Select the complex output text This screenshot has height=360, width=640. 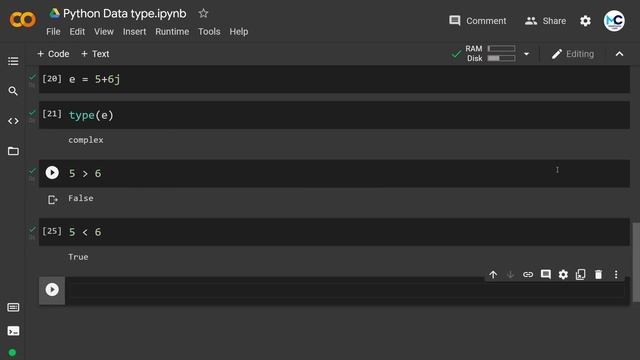coord(86,140)
